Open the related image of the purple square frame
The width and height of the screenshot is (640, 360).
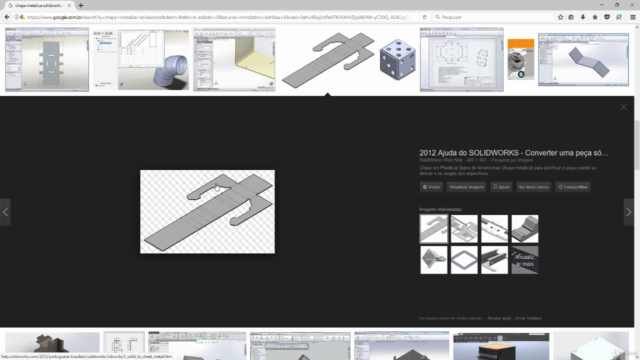pyautogui.click(x=464, y=260)
